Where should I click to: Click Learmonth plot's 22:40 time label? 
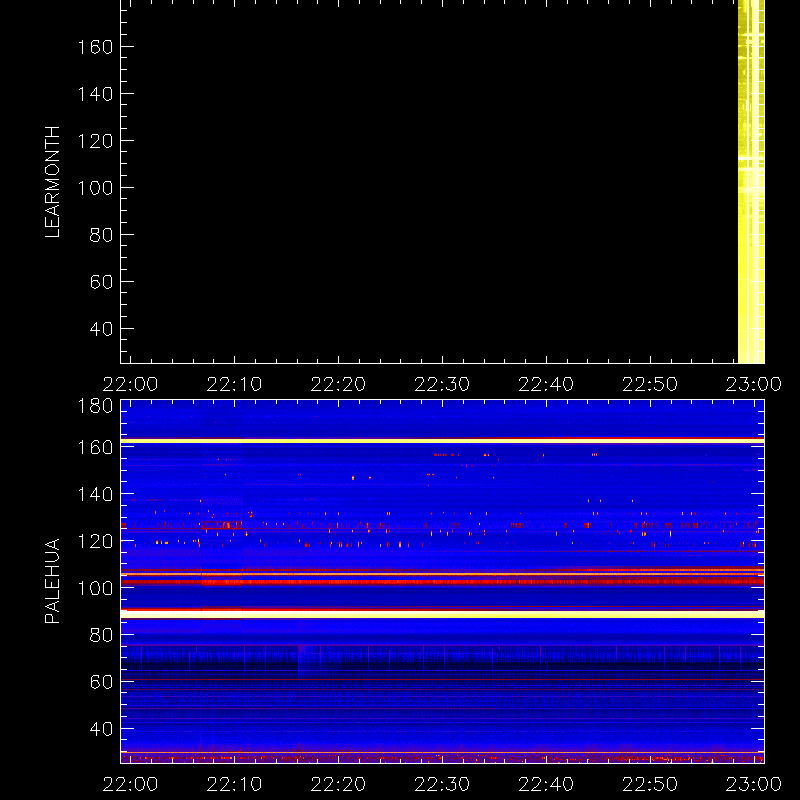click(x=546, y=384)
